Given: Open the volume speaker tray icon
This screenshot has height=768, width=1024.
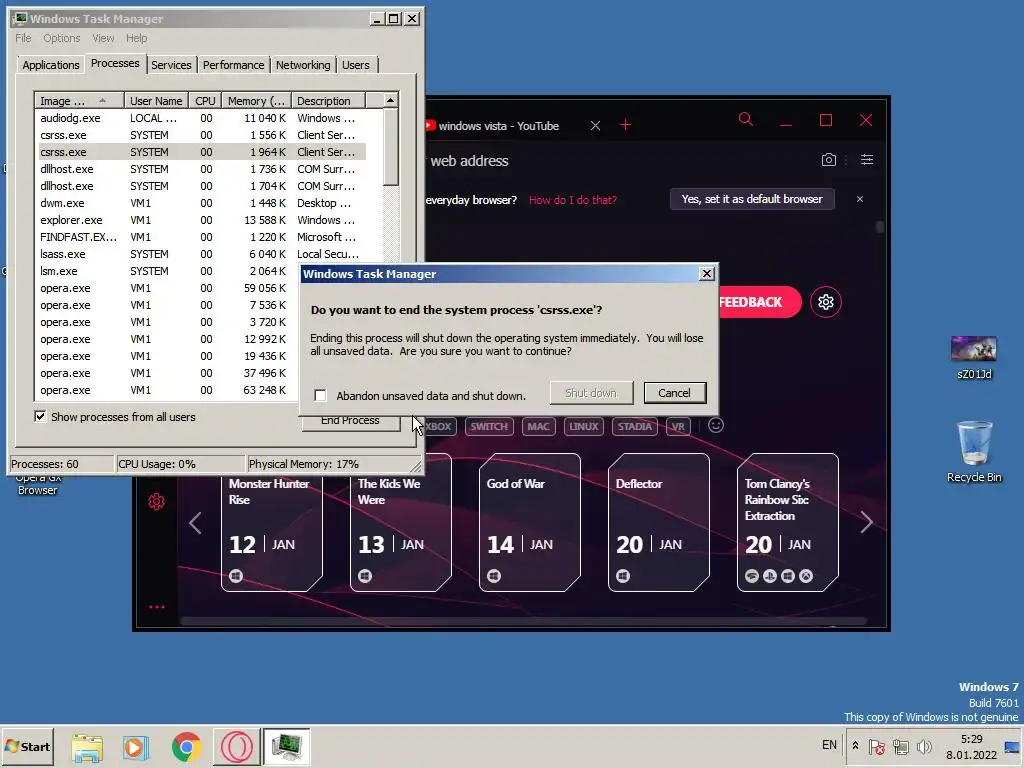Looking at the screenshot, I should pyautogui.click(x=924, y=746).
